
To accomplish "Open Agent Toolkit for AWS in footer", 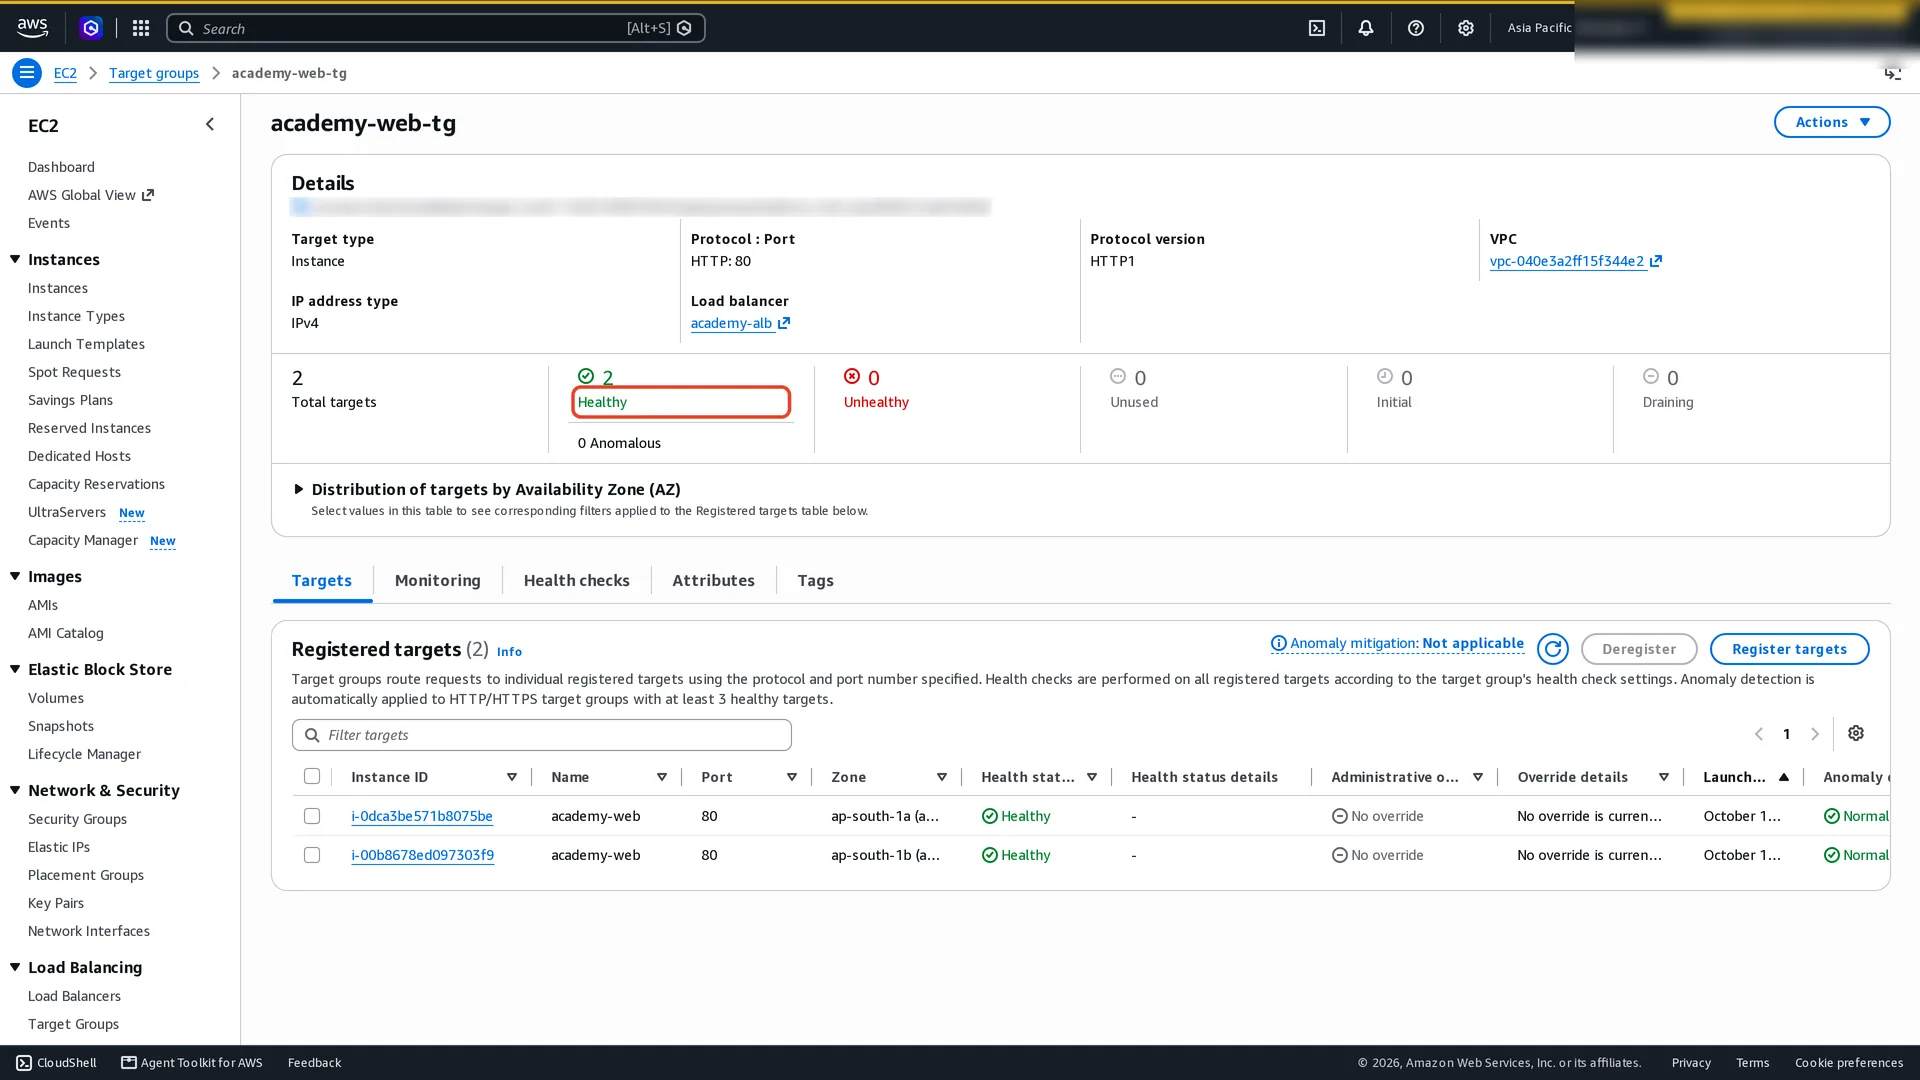I will tap(192, 1063).
